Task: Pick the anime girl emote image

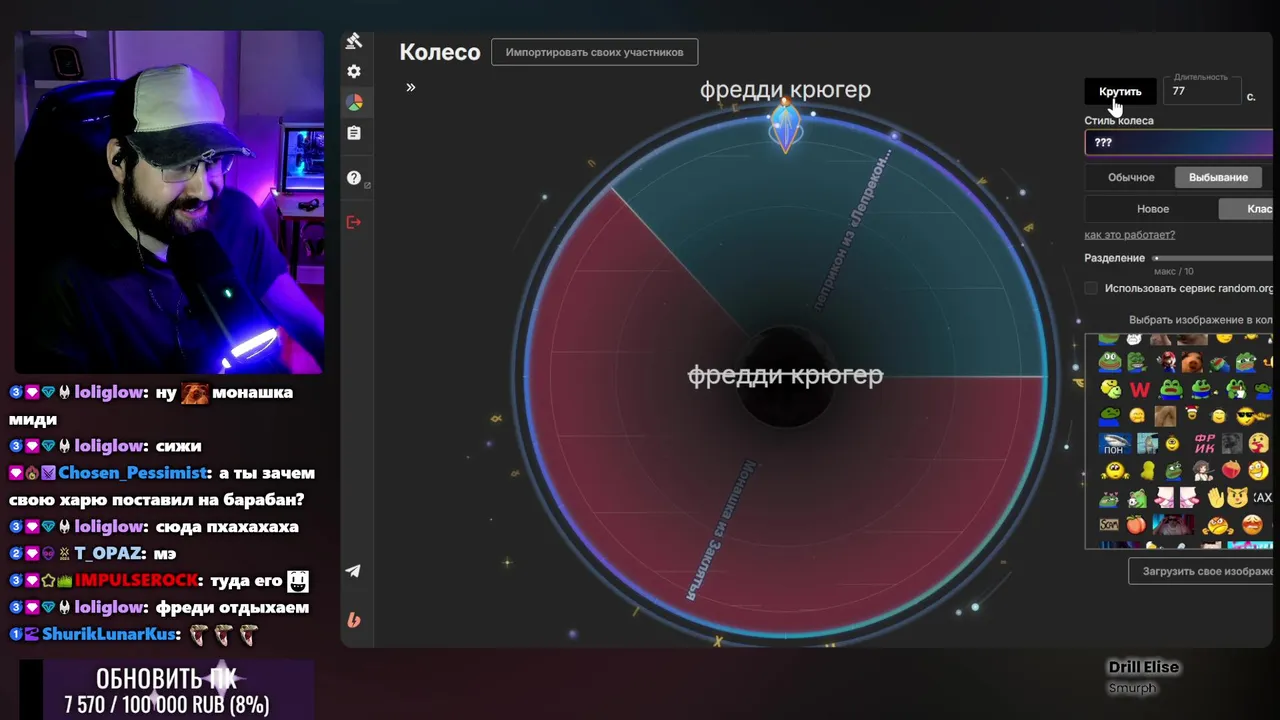Action: 1203,471
